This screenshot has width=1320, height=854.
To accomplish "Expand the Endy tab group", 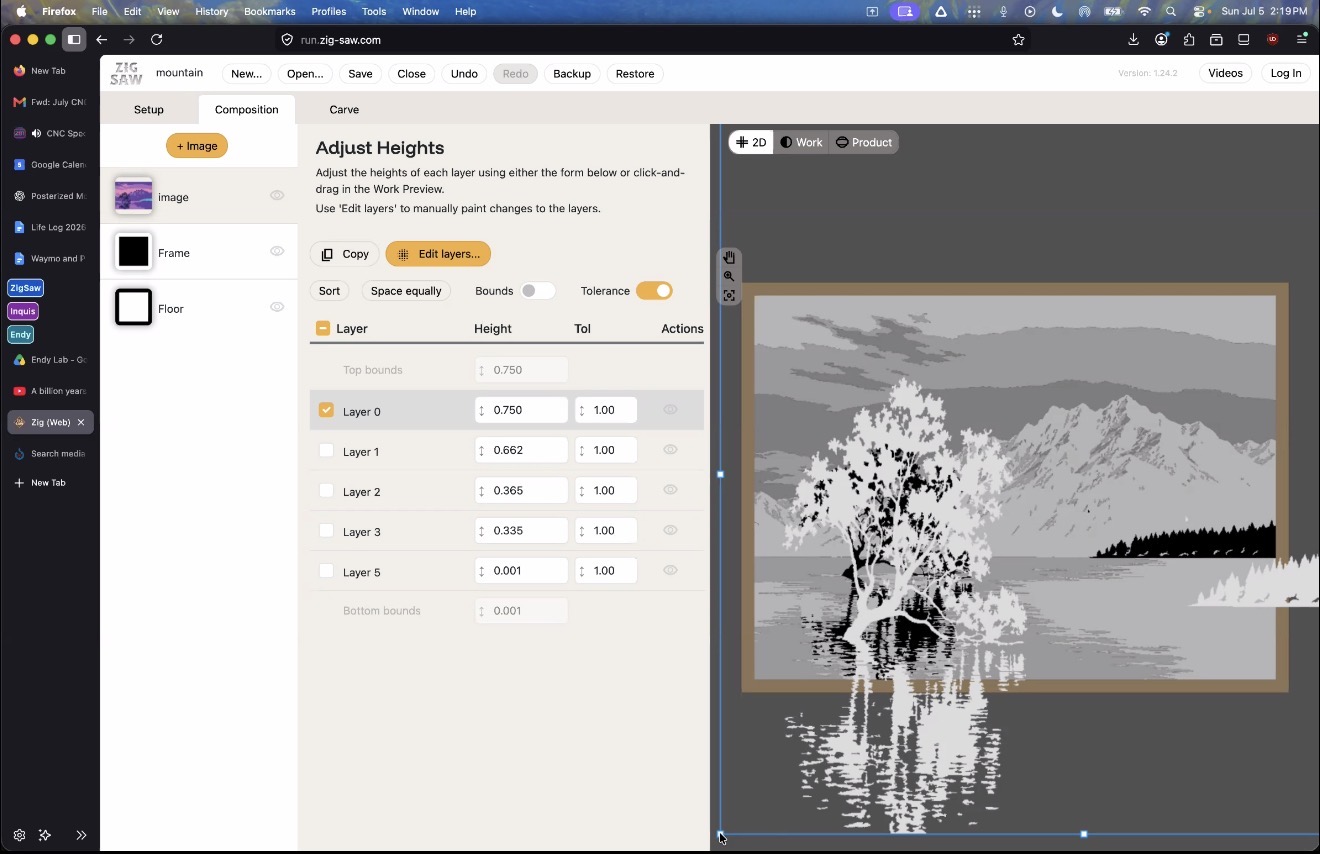I will pos(21,335).
